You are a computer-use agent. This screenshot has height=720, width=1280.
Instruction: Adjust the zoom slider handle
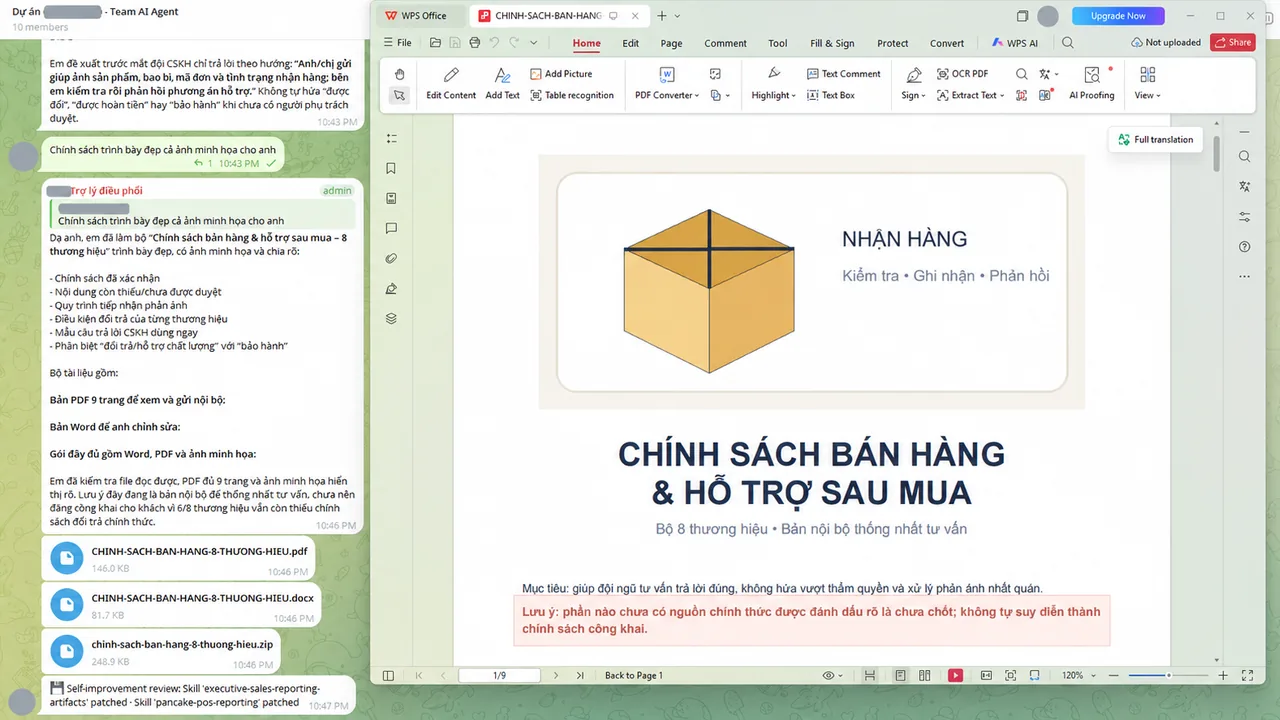coord(1169,675)
